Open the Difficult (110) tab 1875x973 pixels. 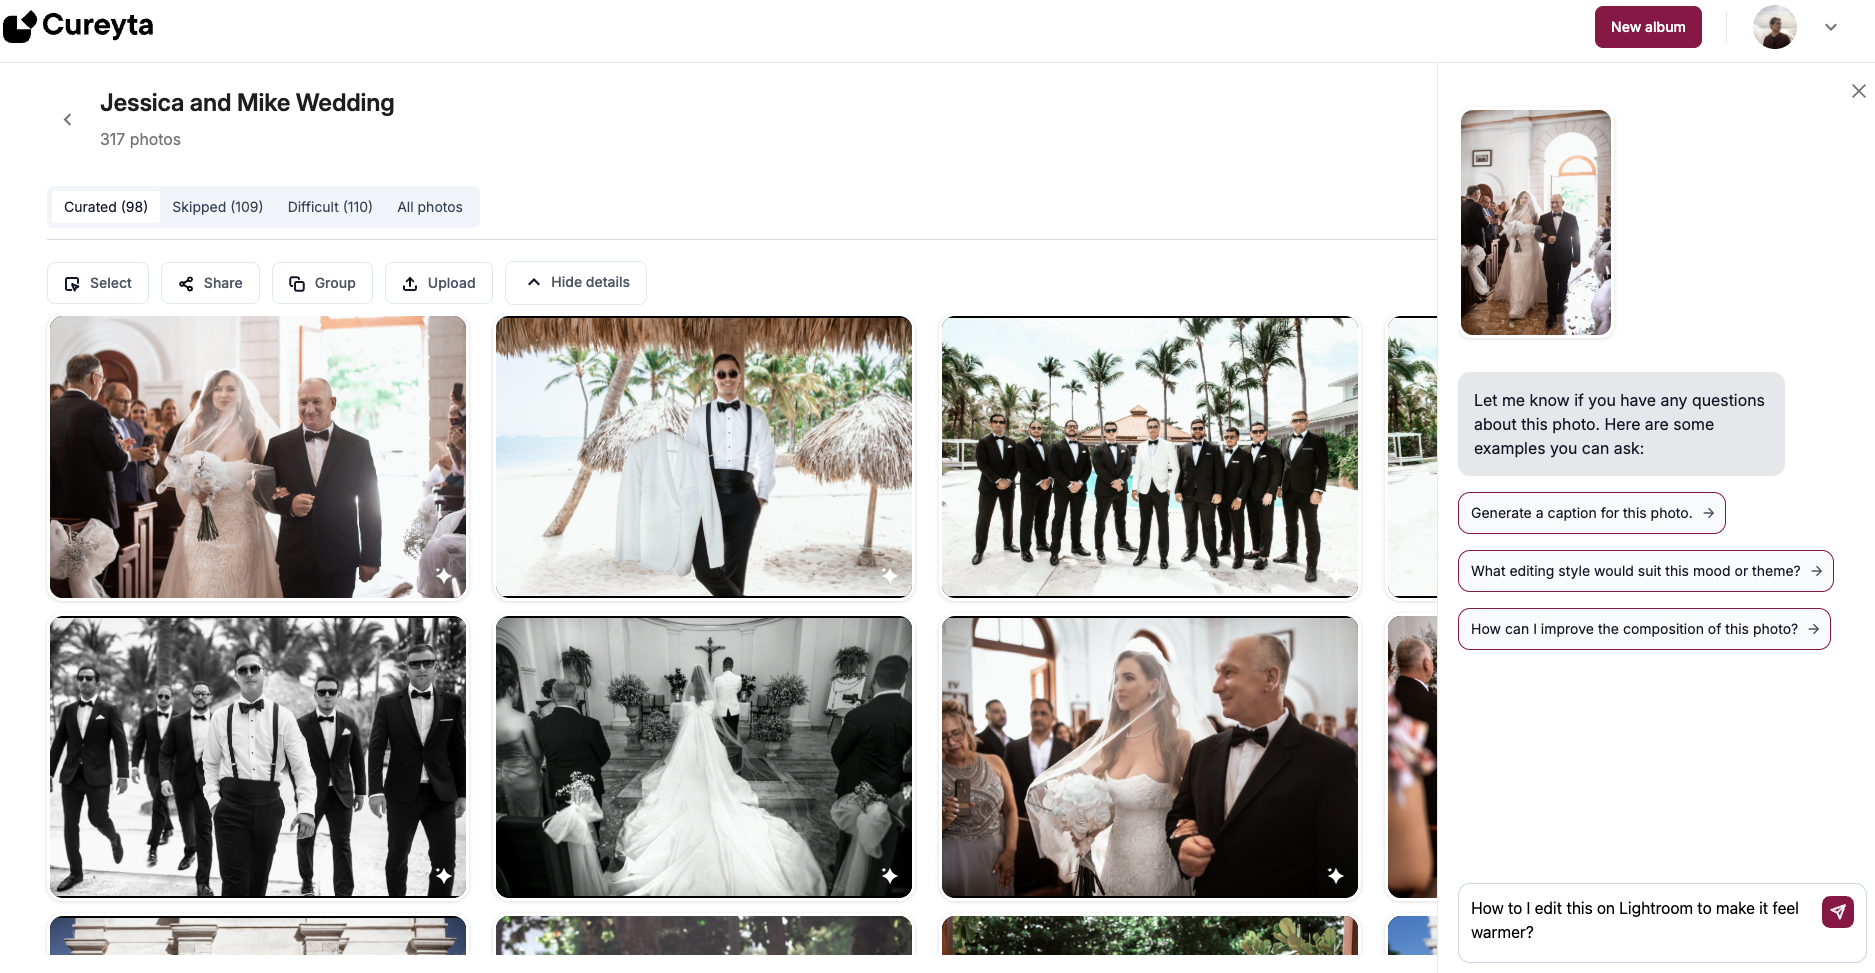point(330,207)
